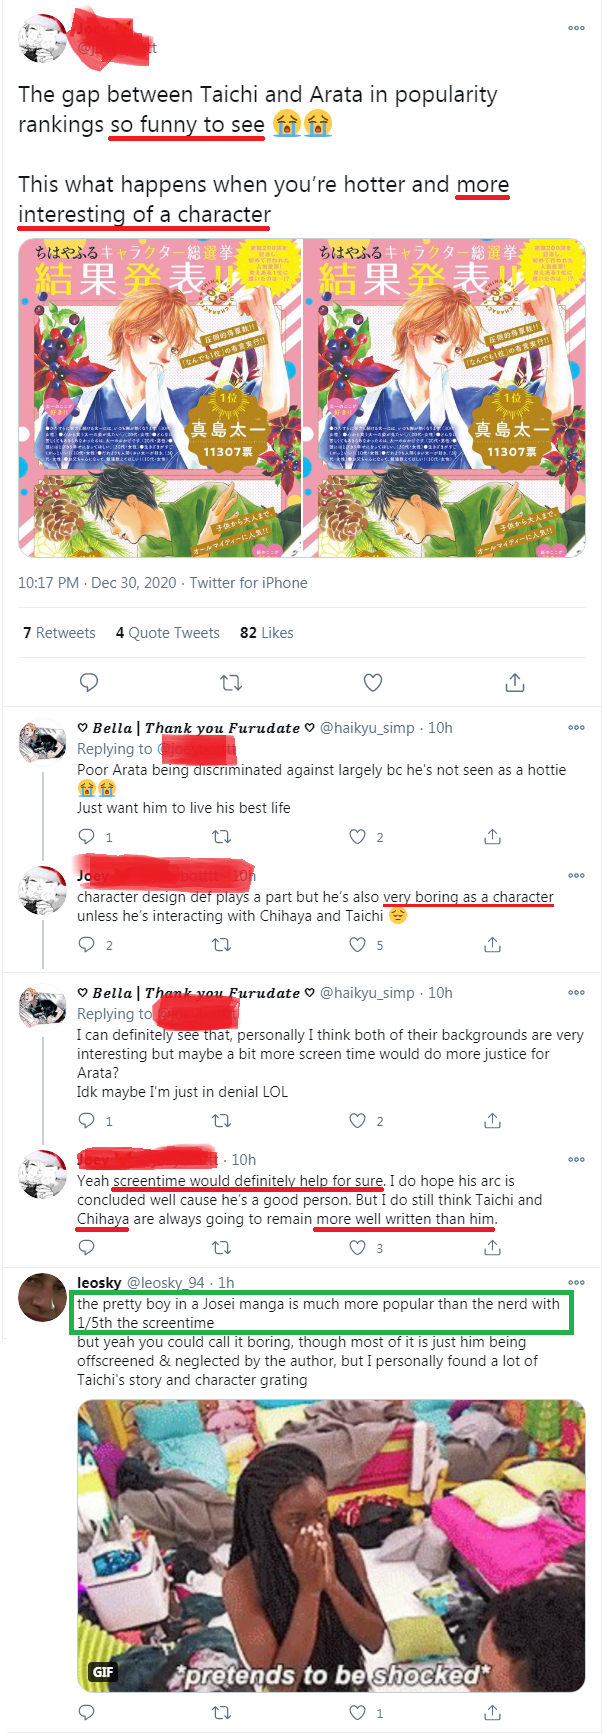Image resolution: width=602 pixels, height=1734 pixels.
Task: Open more options on leosky's reply
Action: (576, 1282)
